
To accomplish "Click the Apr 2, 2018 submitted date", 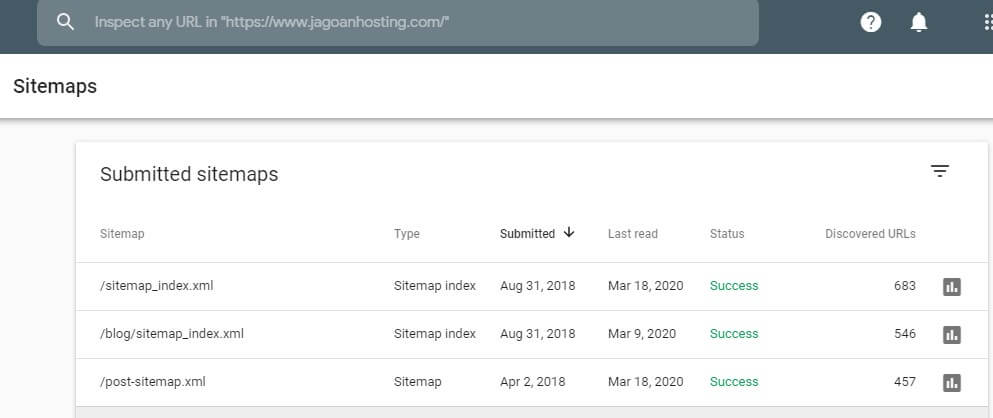I will [533, 382].
